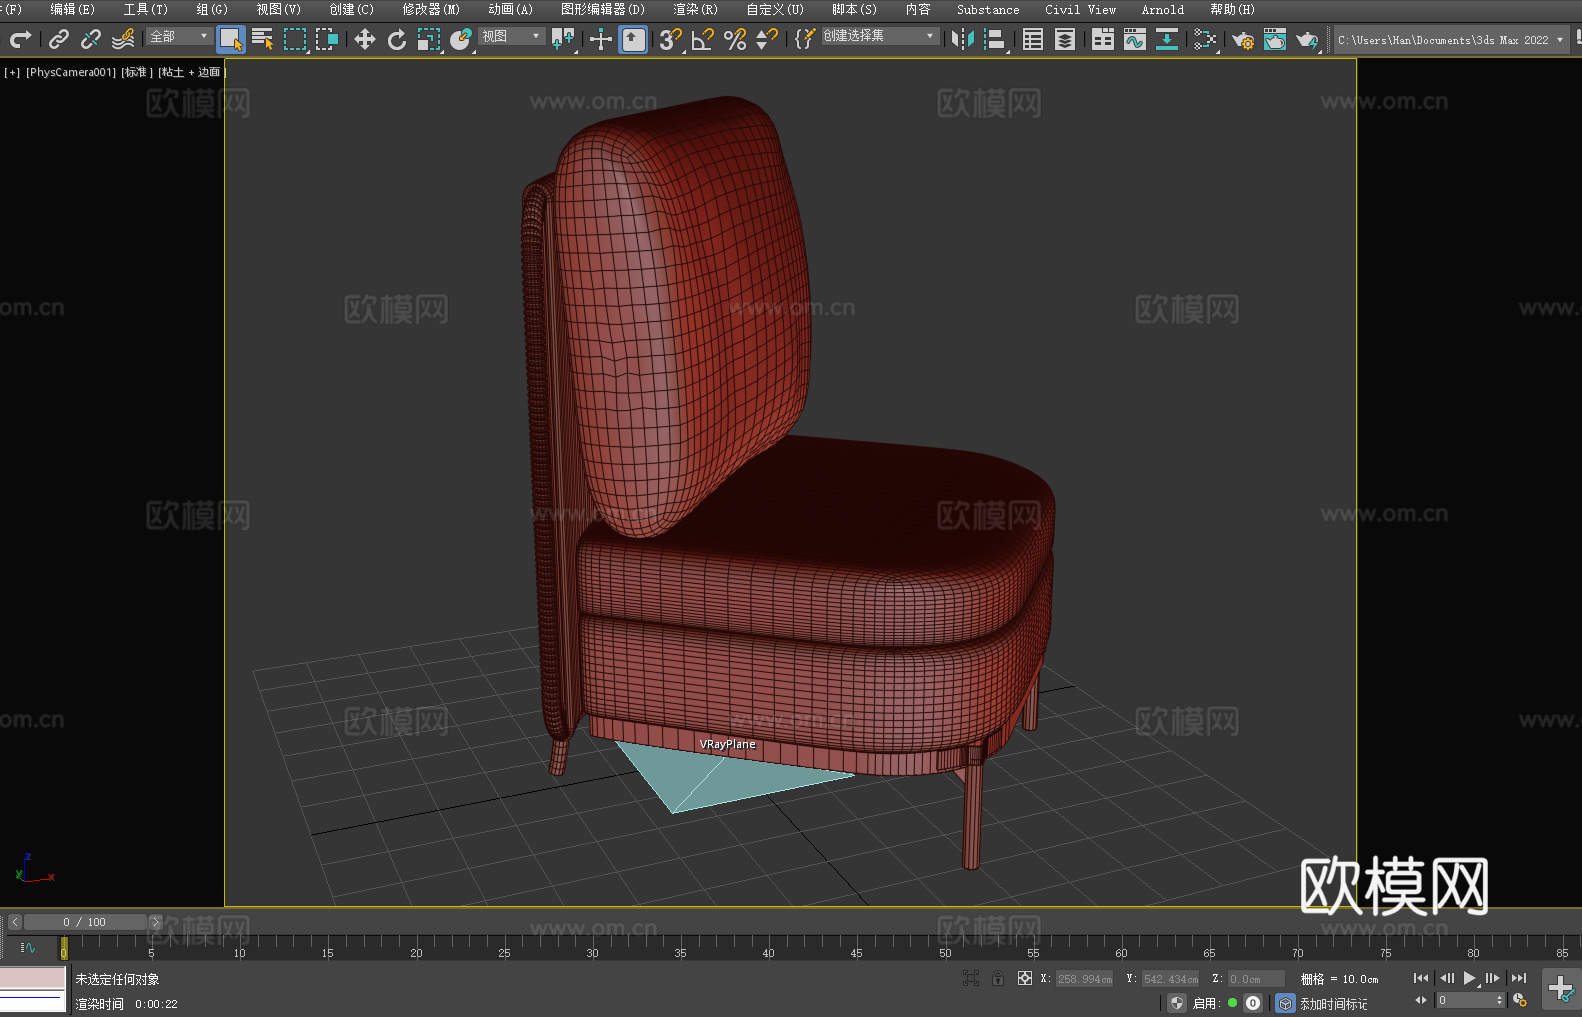The image size is (1582, 1017).
Task: Step time slider forward with right arrow
Action: pyautogui.click(x=155, y=922)
